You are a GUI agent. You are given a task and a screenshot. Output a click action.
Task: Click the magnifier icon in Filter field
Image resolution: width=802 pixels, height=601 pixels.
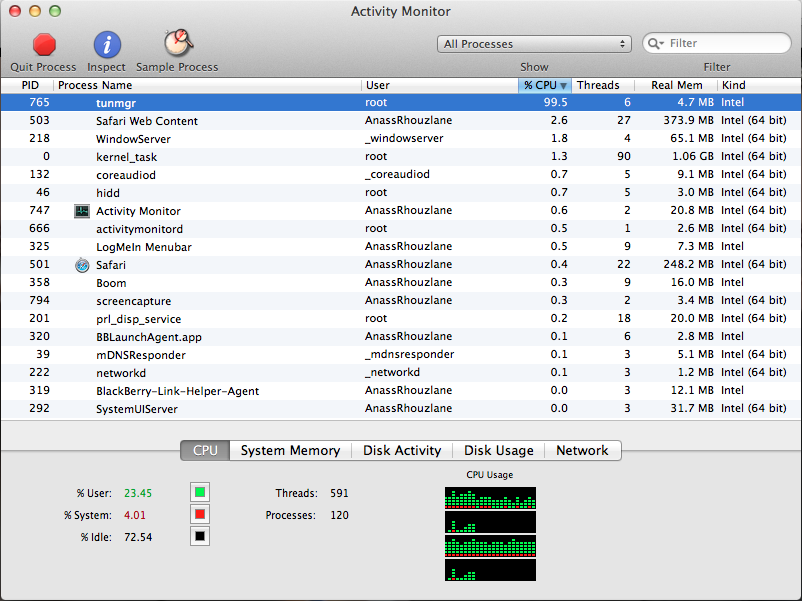click(655, 43)
